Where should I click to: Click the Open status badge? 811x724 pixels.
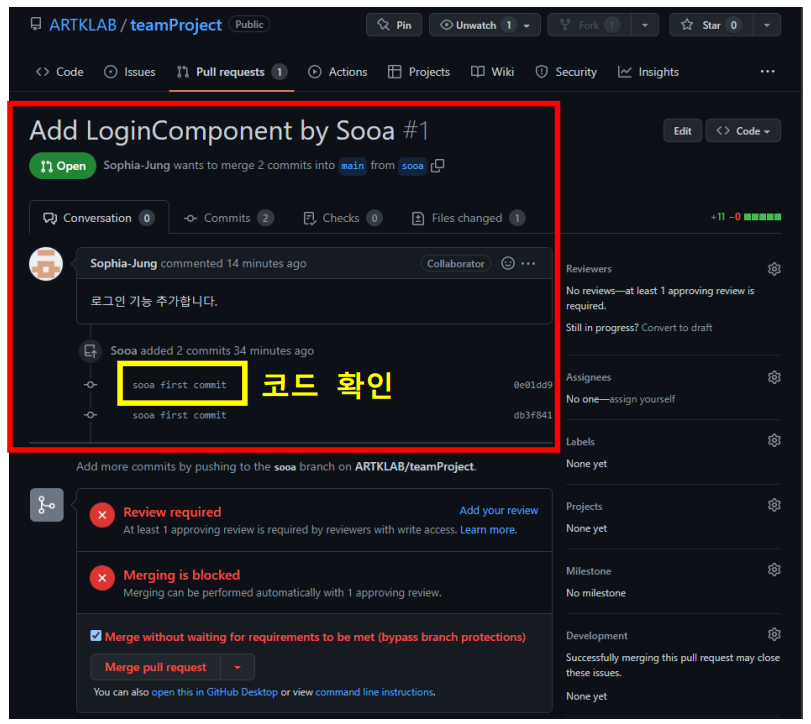63,166
